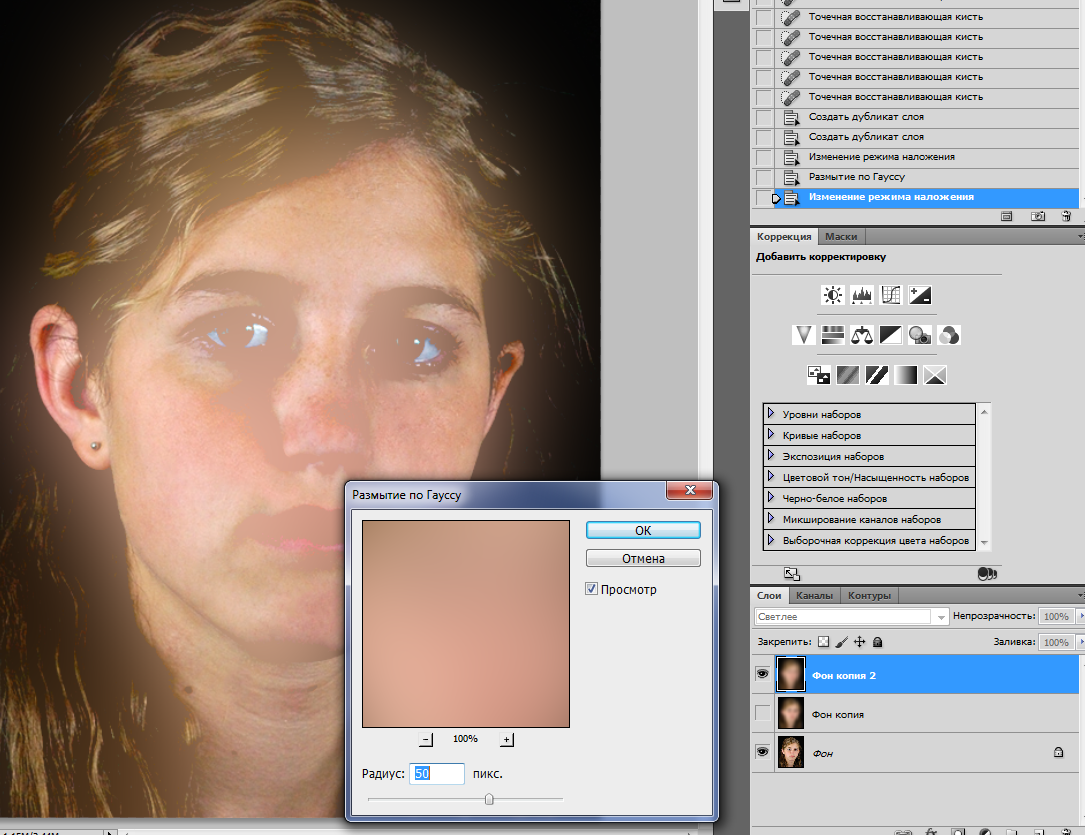Add an Invert adjustment layer
Viewport: 1085px width, 835px height.
[819, 375]
